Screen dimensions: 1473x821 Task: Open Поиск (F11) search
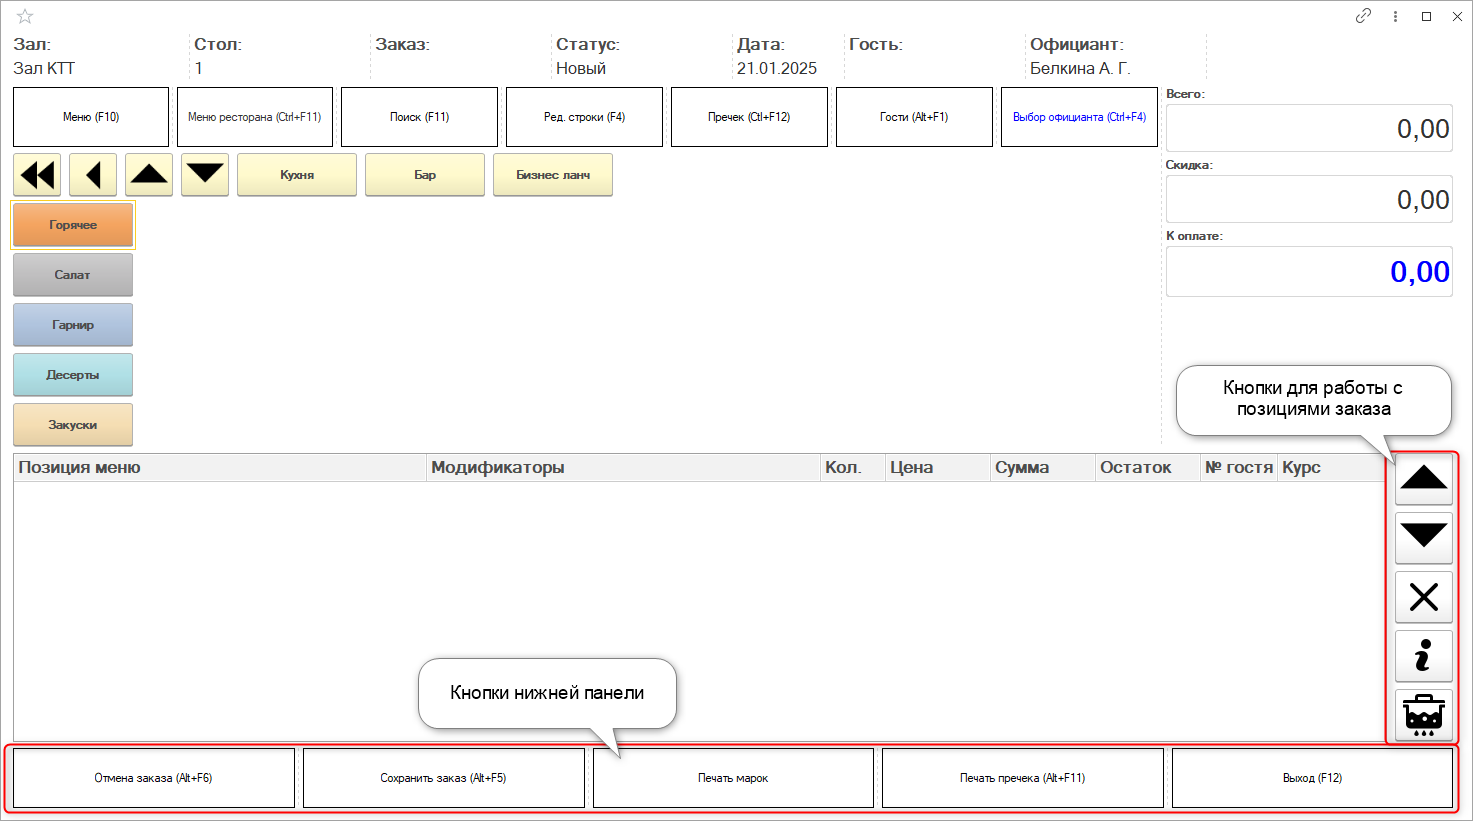point(419,117)
